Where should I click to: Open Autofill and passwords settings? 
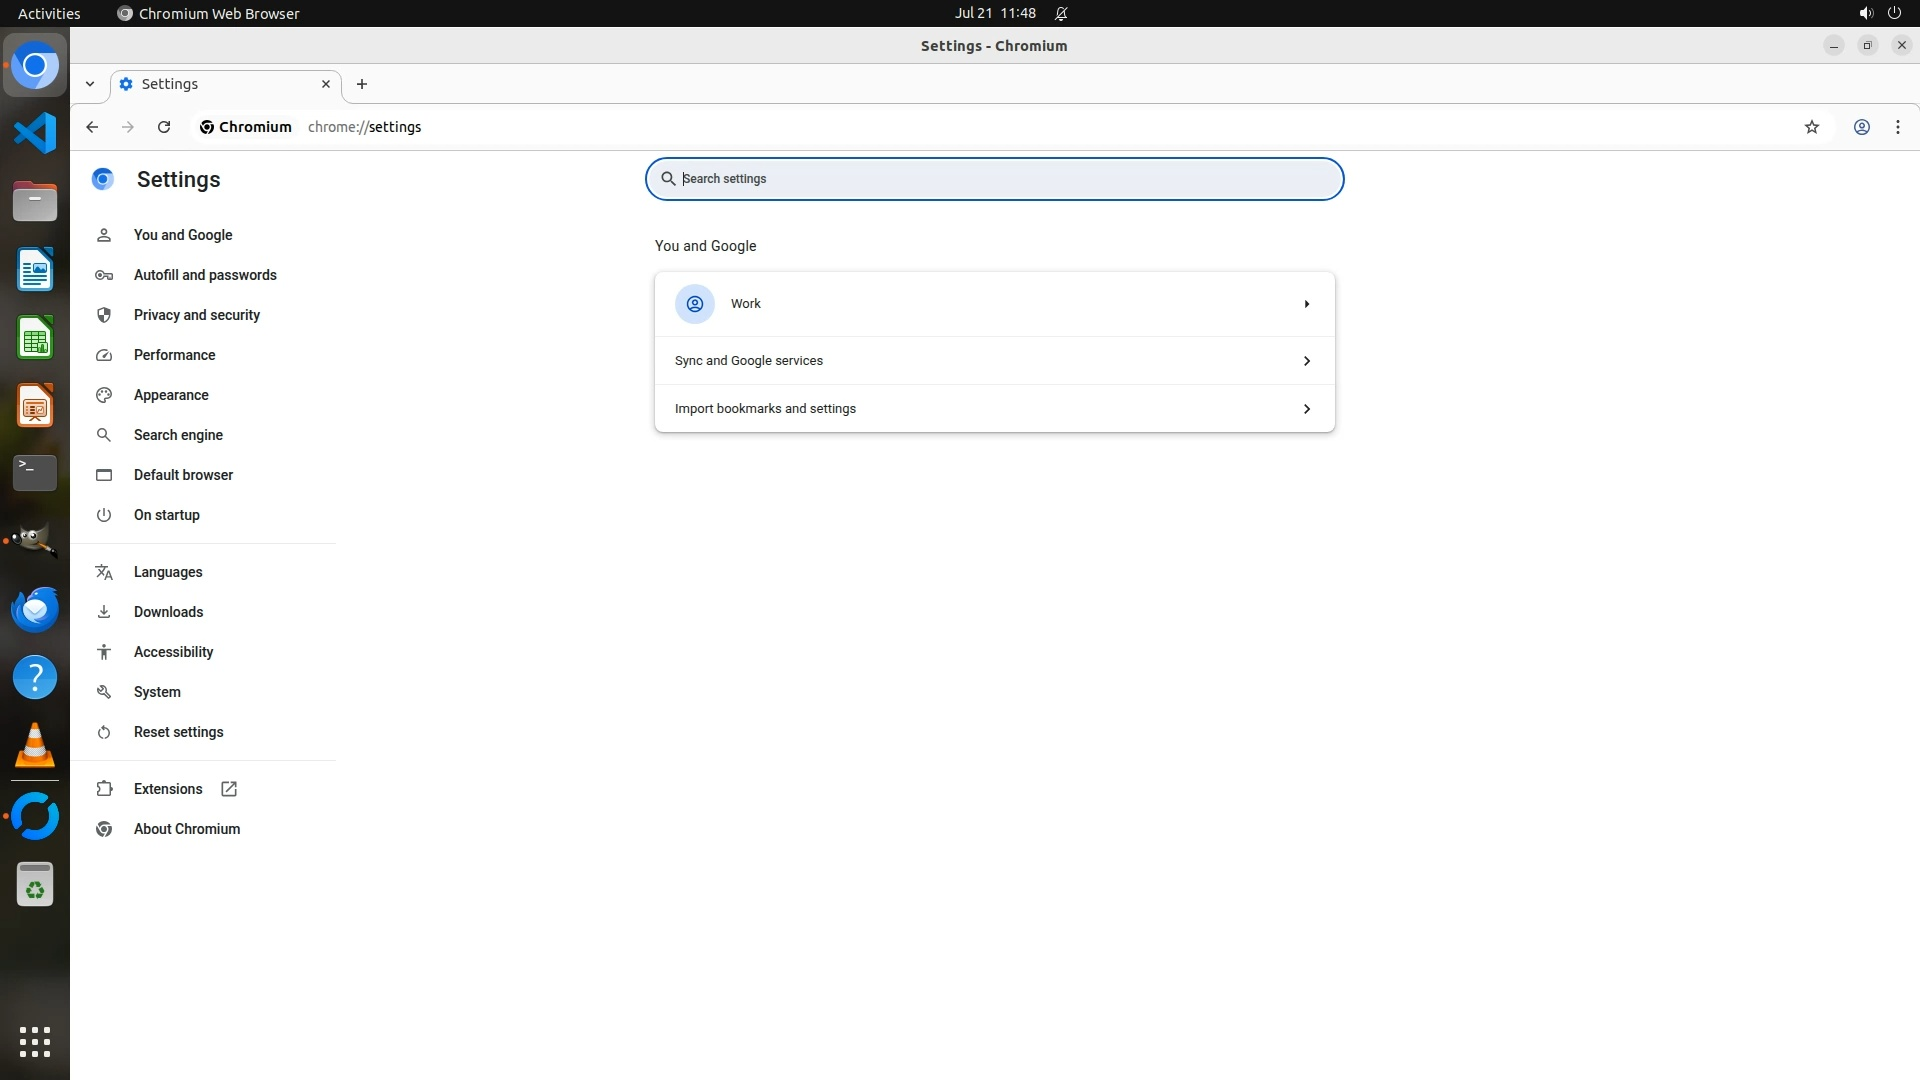click(205, 275)
